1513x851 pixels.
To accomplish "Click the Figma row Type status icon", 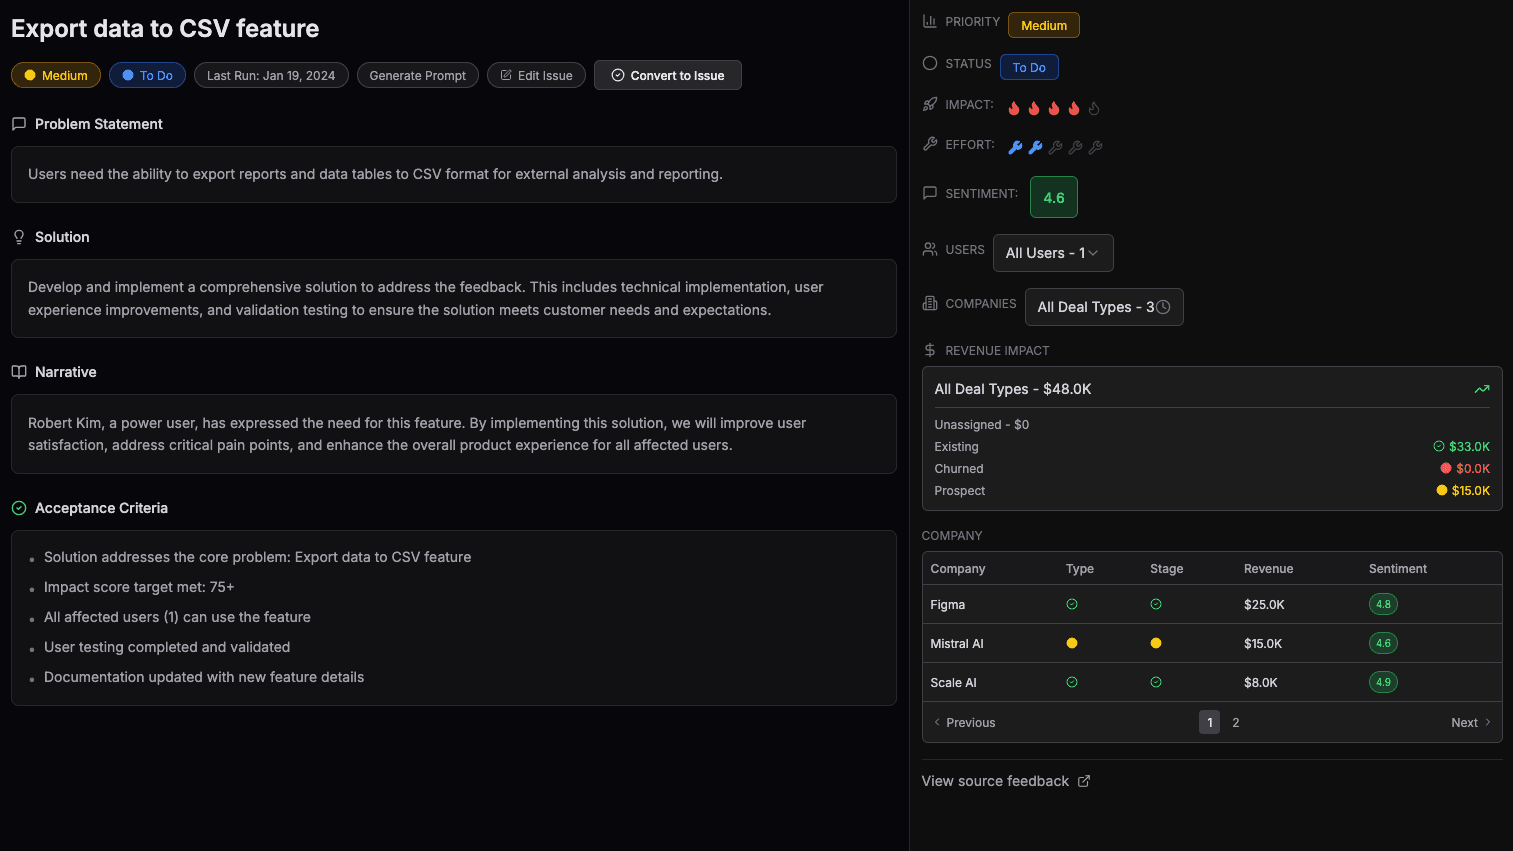I will pos(1072,604).
